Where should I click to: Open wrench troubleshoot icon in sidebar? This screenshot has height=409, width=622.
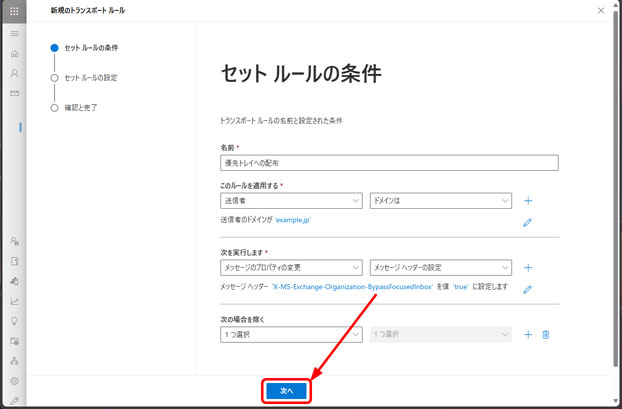(14, 400)
